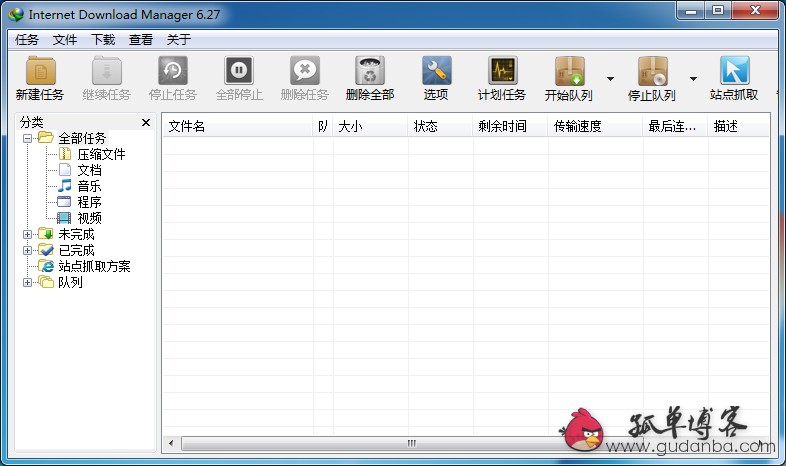Open the 下载 menu
The height and width of the screenshot is (466, 786).
(x=103, y=40)
